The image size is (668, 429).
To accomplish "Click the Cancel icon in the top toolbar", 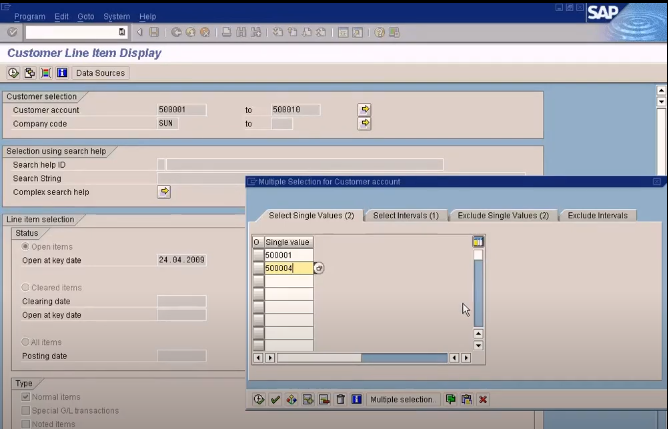I will coord(205,32).
